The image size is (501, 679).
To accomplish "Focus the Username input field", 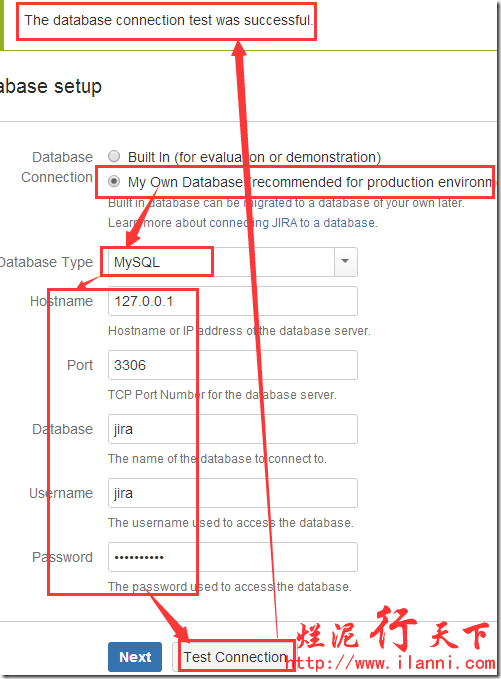I will pos(233,493).
